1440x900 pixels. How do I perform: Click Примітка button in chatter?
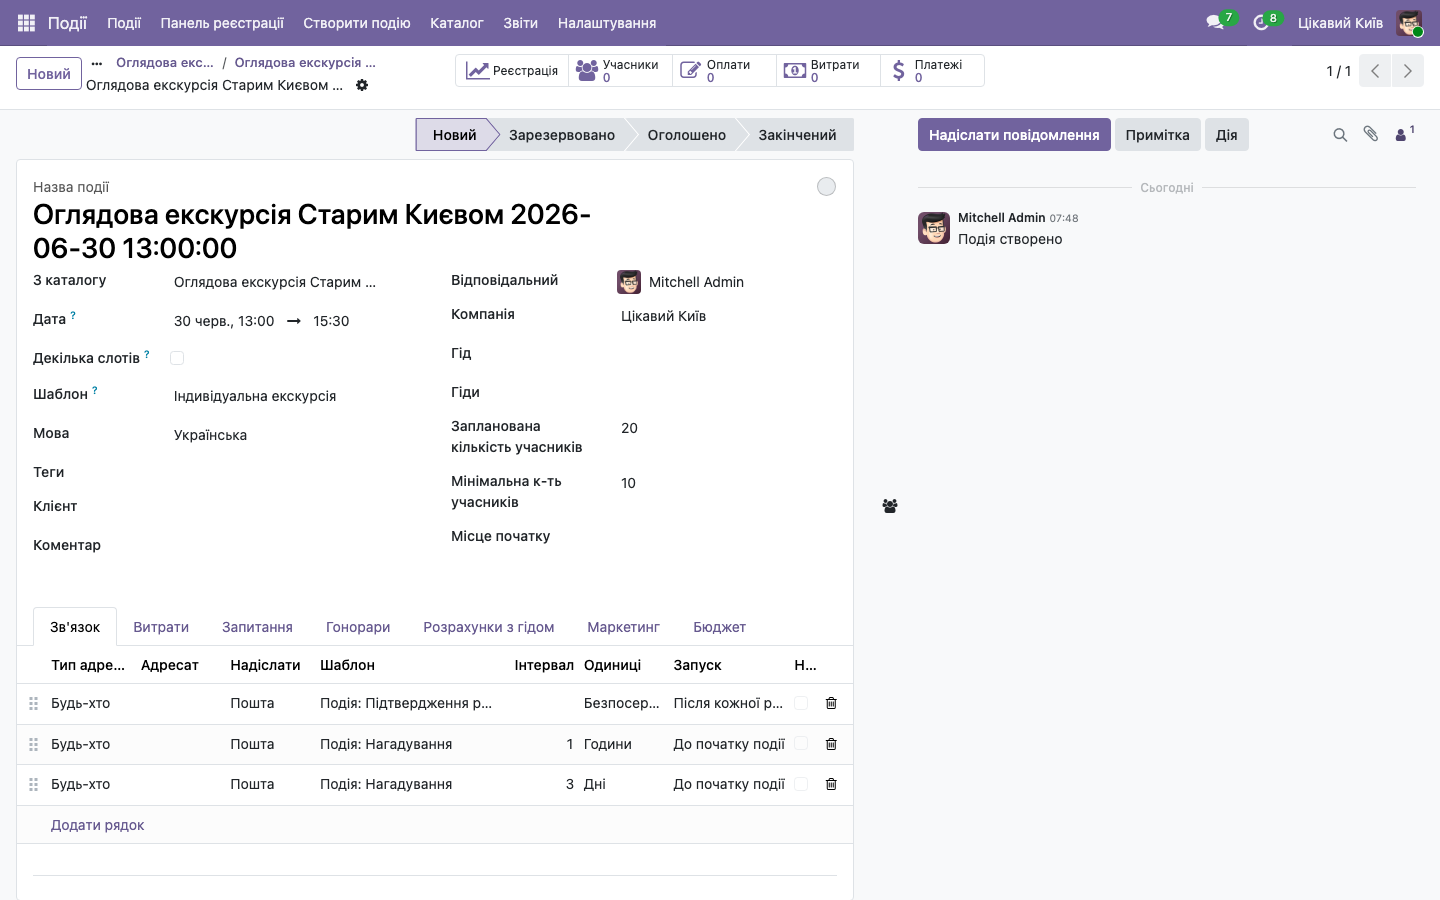point(1158,135)
